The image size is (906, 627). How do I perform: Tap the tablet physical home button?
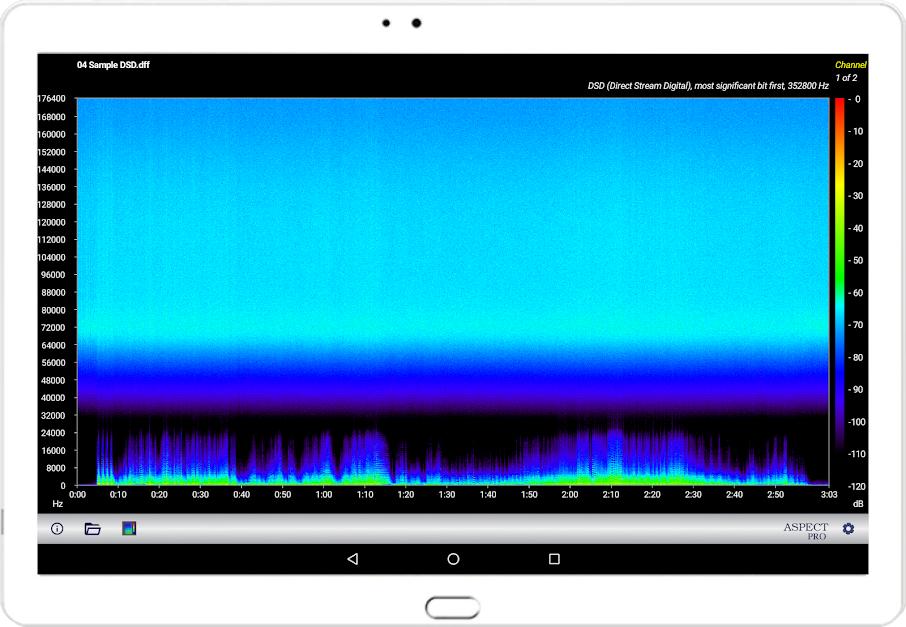point(452,608)
